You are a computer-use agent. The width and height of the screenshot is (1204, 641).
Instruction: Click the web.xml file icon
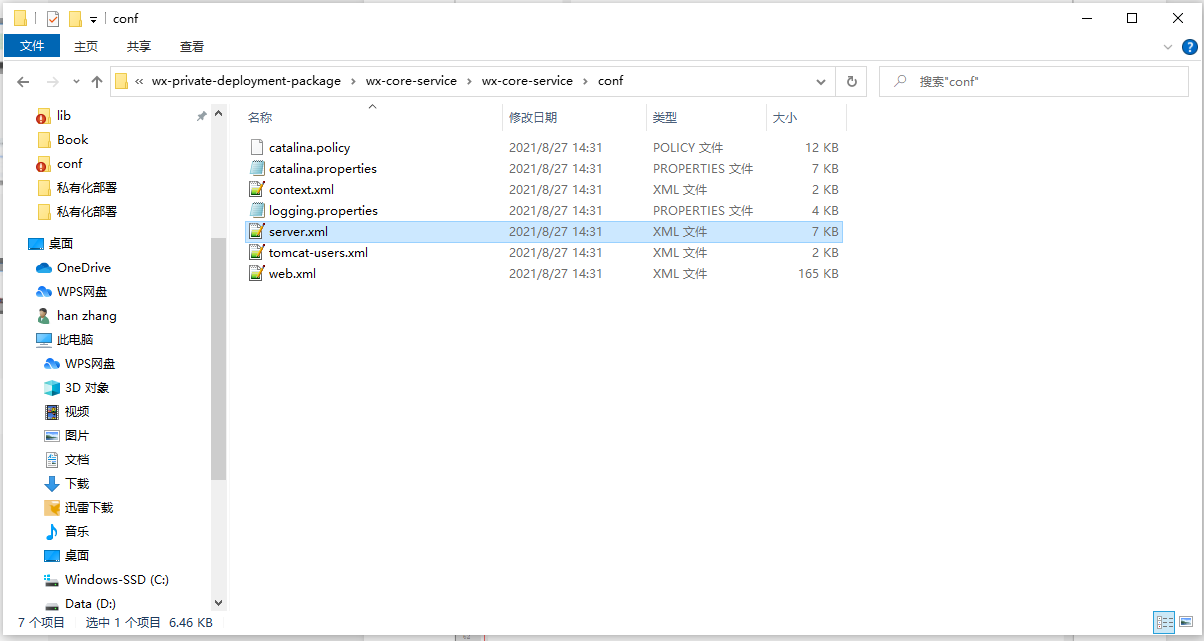(257, 274)
